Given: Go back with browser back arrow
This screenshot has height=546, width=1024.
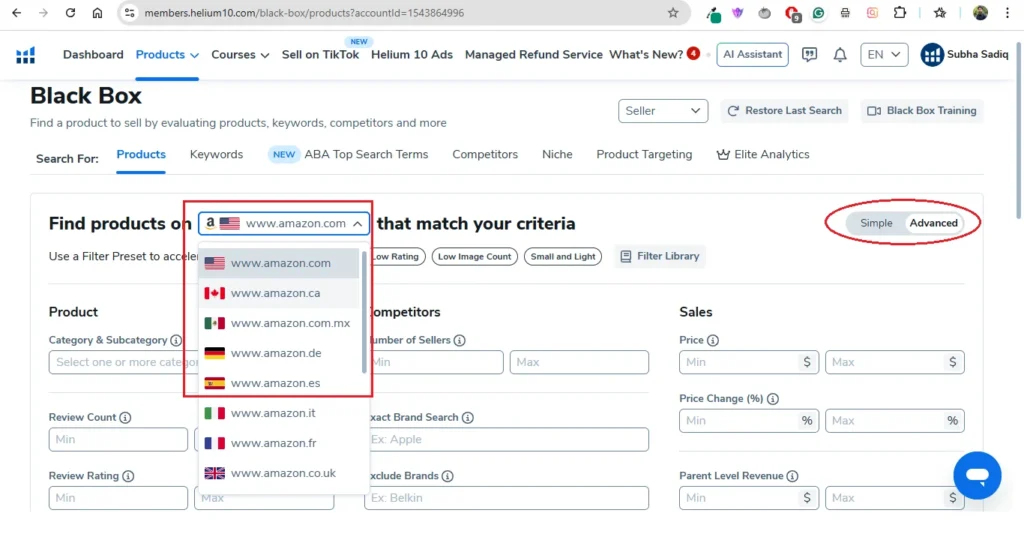Looking at the screenshot, I should (16, 13).
